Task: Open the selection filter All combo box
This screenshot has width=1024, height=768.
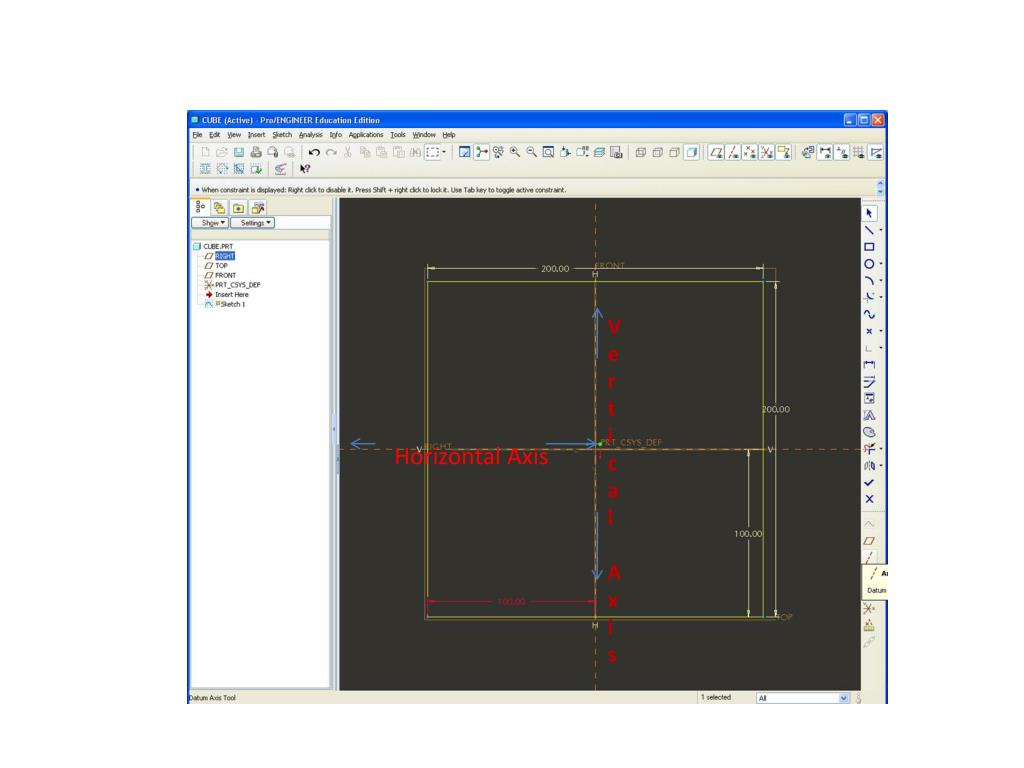Action: click(803, 698)
